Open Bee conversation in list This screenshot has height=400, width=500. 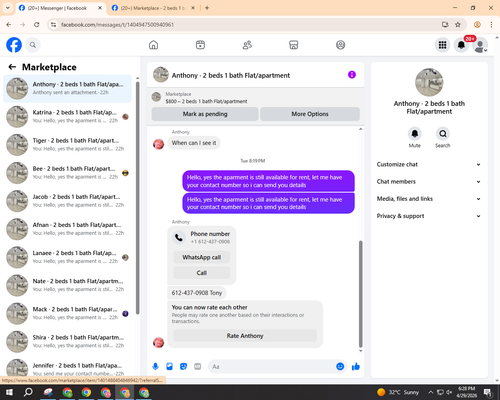click(67, 173)
